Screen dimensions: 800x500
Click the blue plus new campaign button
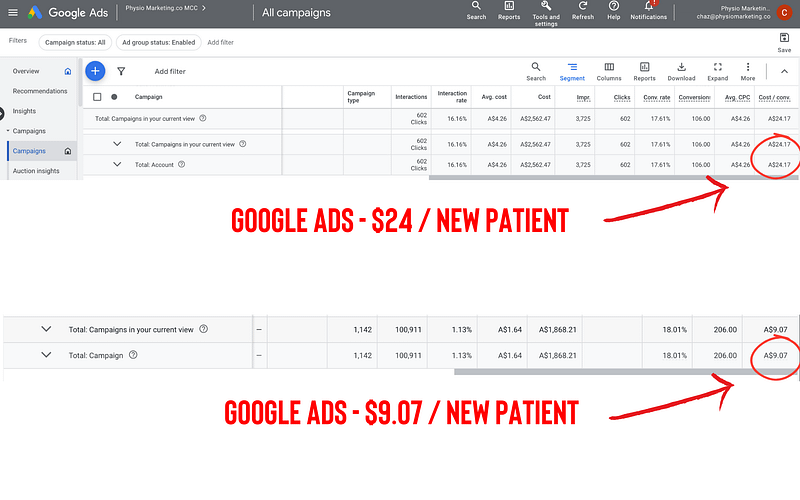(x=95, y=71)
